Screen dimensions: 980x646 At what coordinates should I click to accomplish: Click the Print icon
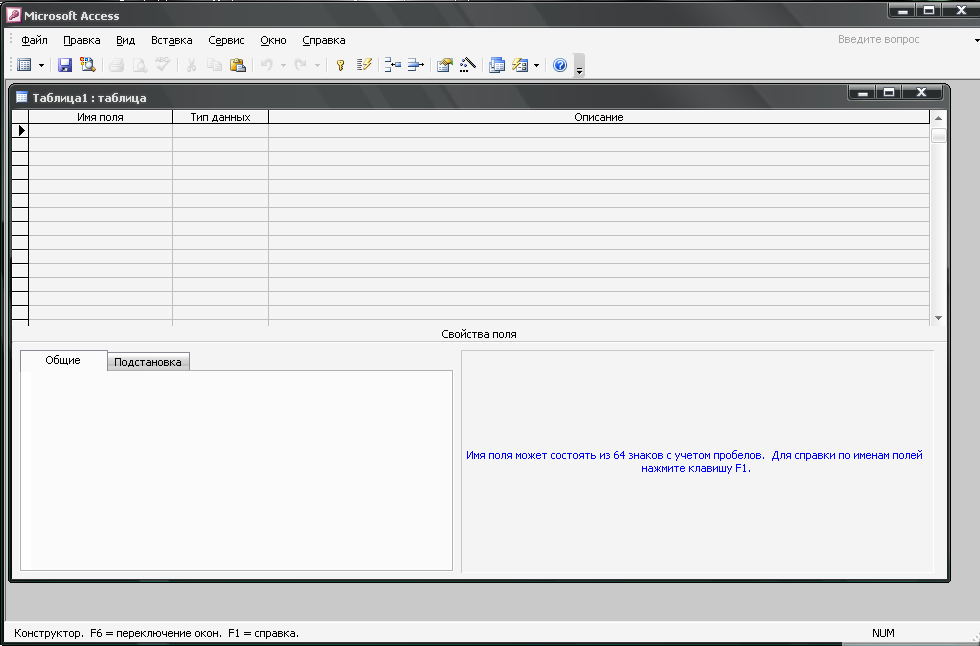[x=116, y=65]
